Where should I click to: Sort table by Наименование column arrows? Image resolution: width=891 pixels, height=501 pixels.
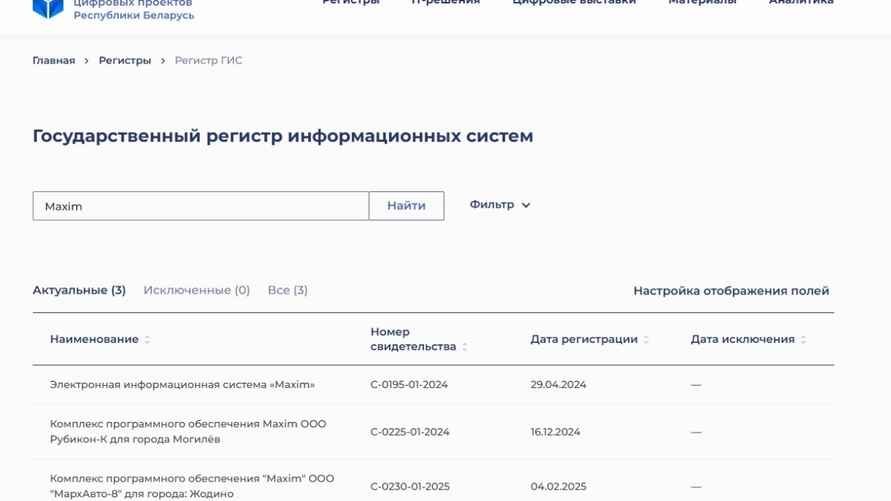[x=147, y=340]
